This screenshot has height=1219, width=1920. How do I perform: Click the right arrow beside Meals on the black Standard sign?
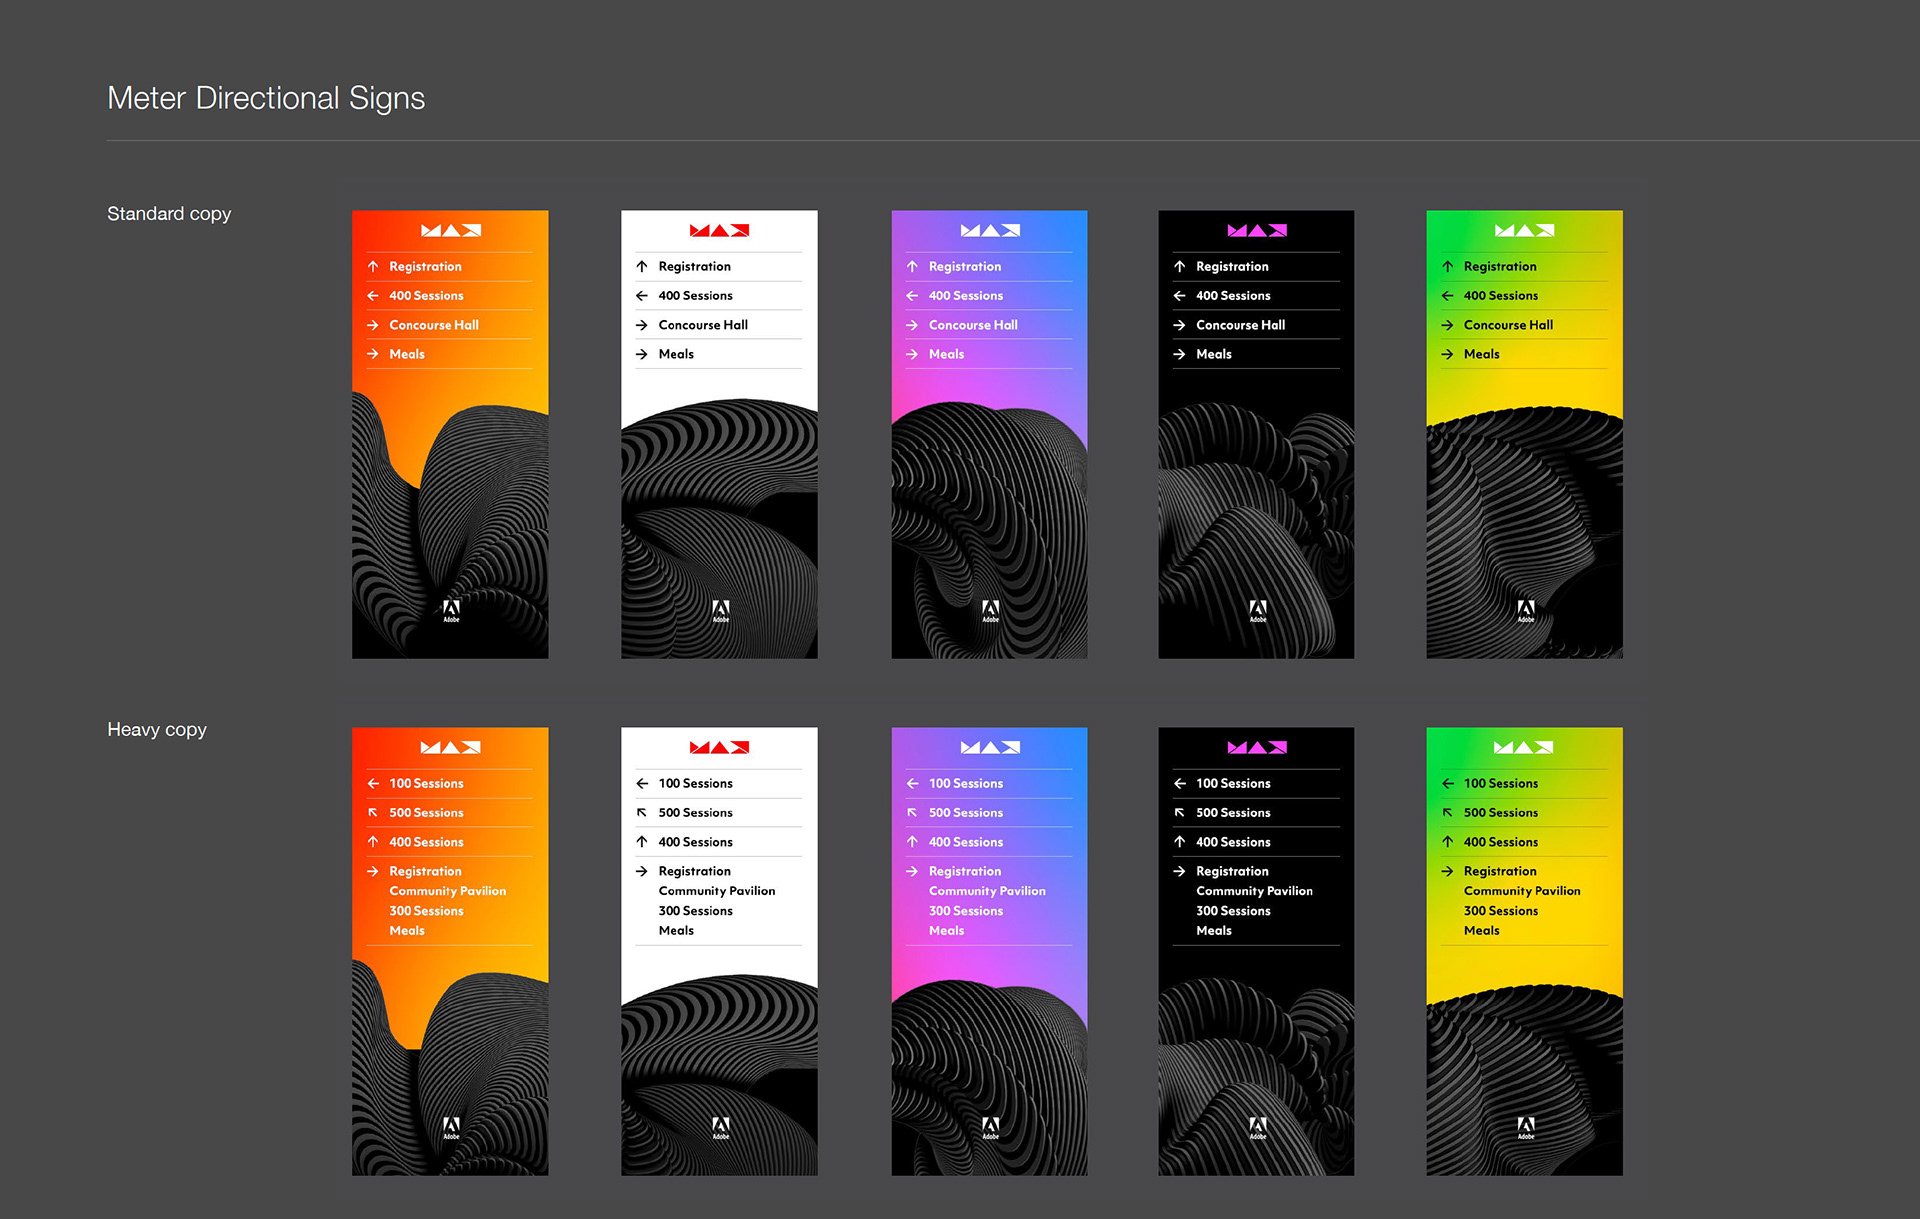(1180, 354)
